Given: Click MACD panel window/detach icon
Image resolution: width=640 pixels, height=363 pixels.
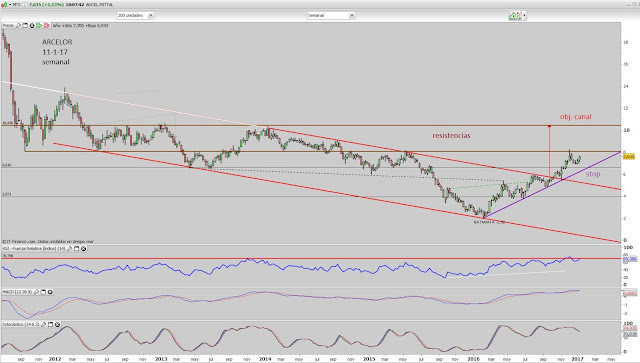Looking at the screenshot, I should (x=43, y=292).
